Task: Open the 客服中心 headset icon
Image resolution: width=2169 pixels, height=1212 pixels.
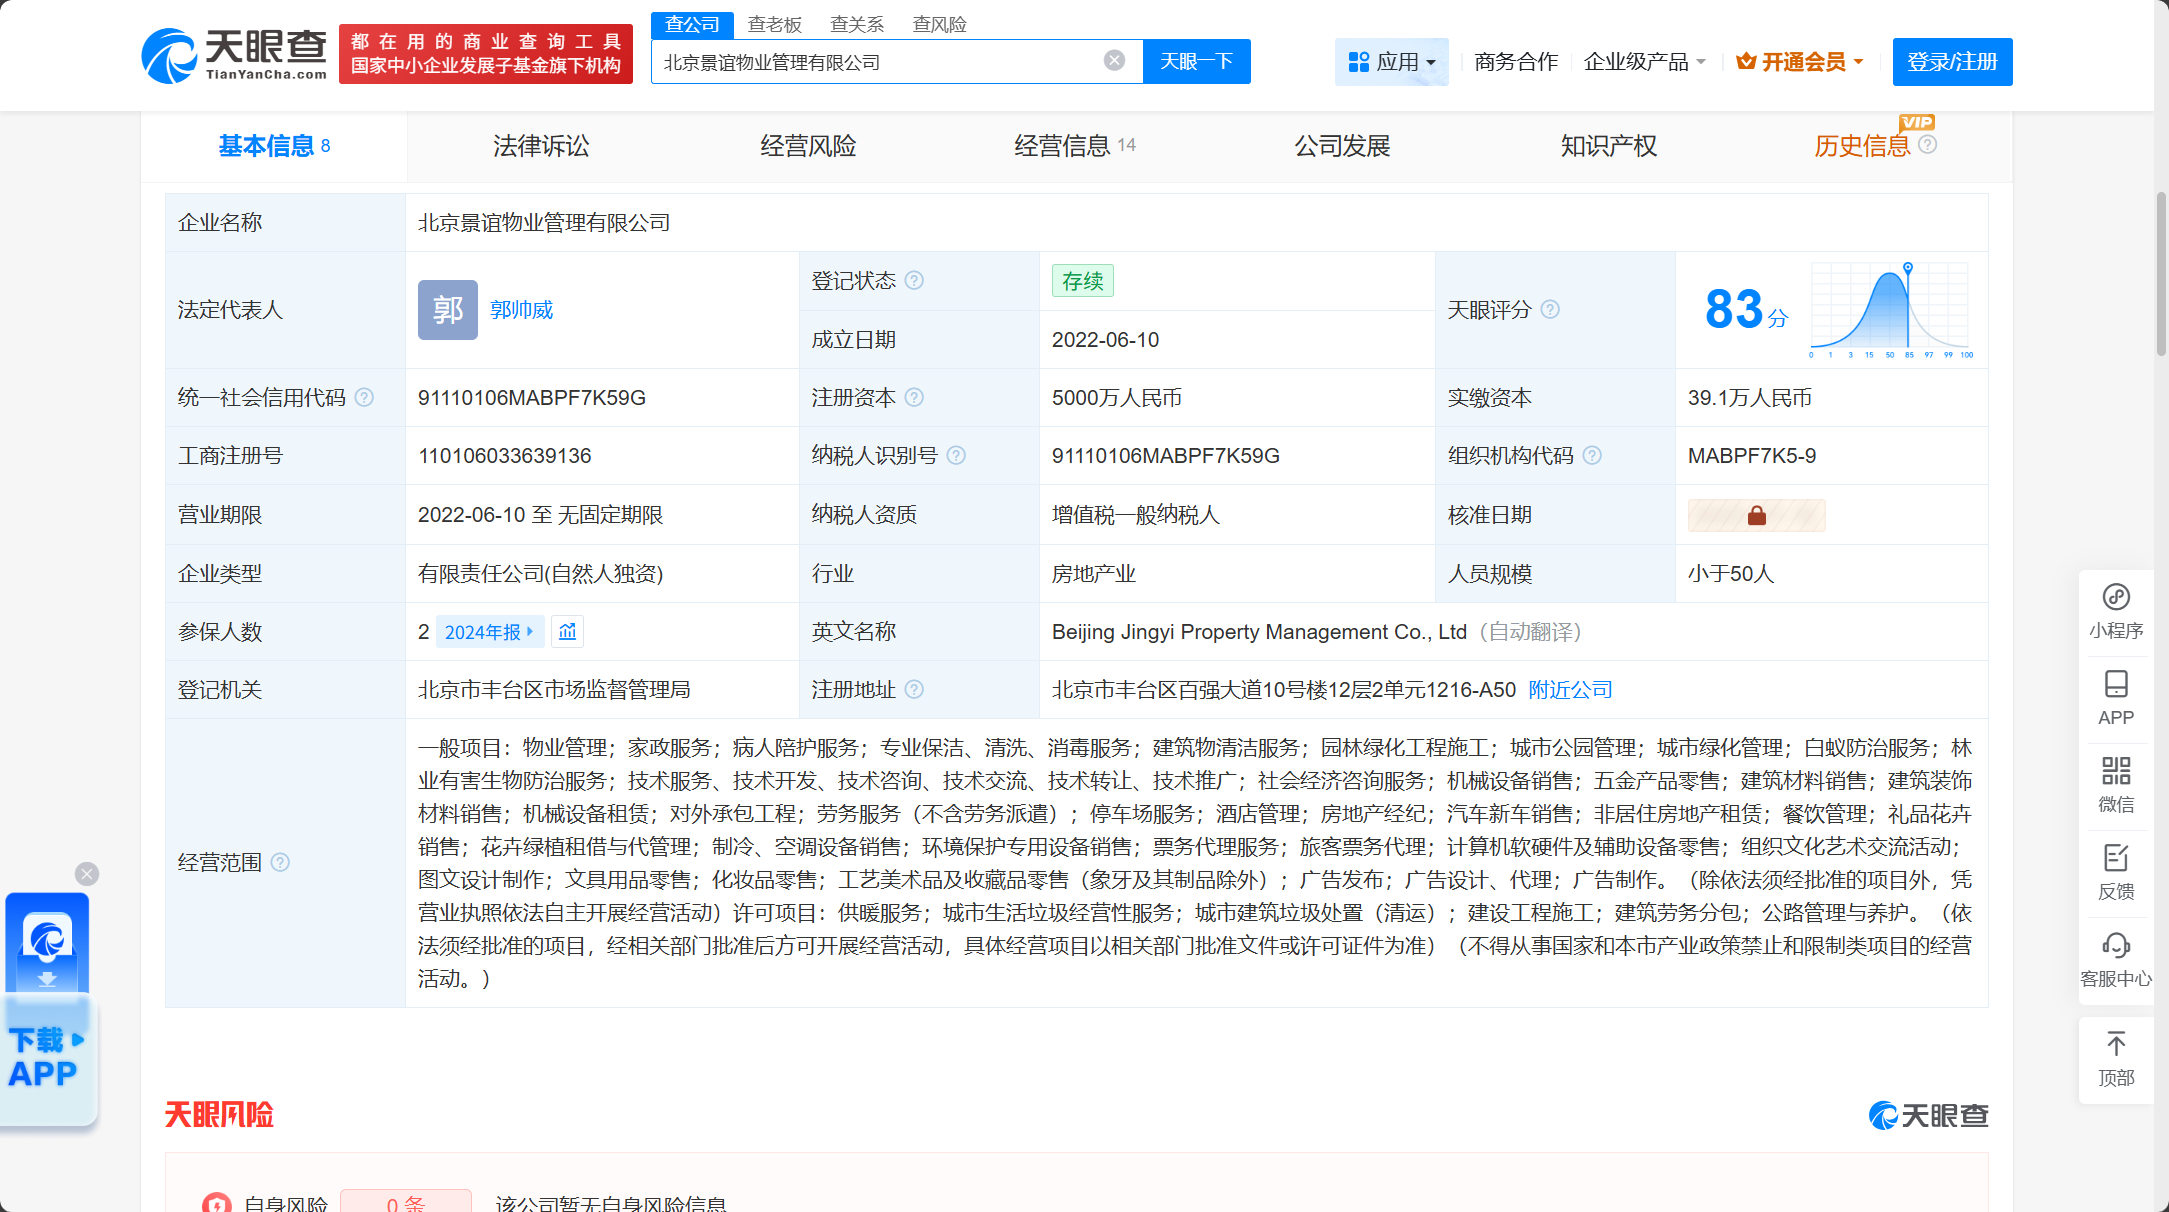Action: point(2115,958)
